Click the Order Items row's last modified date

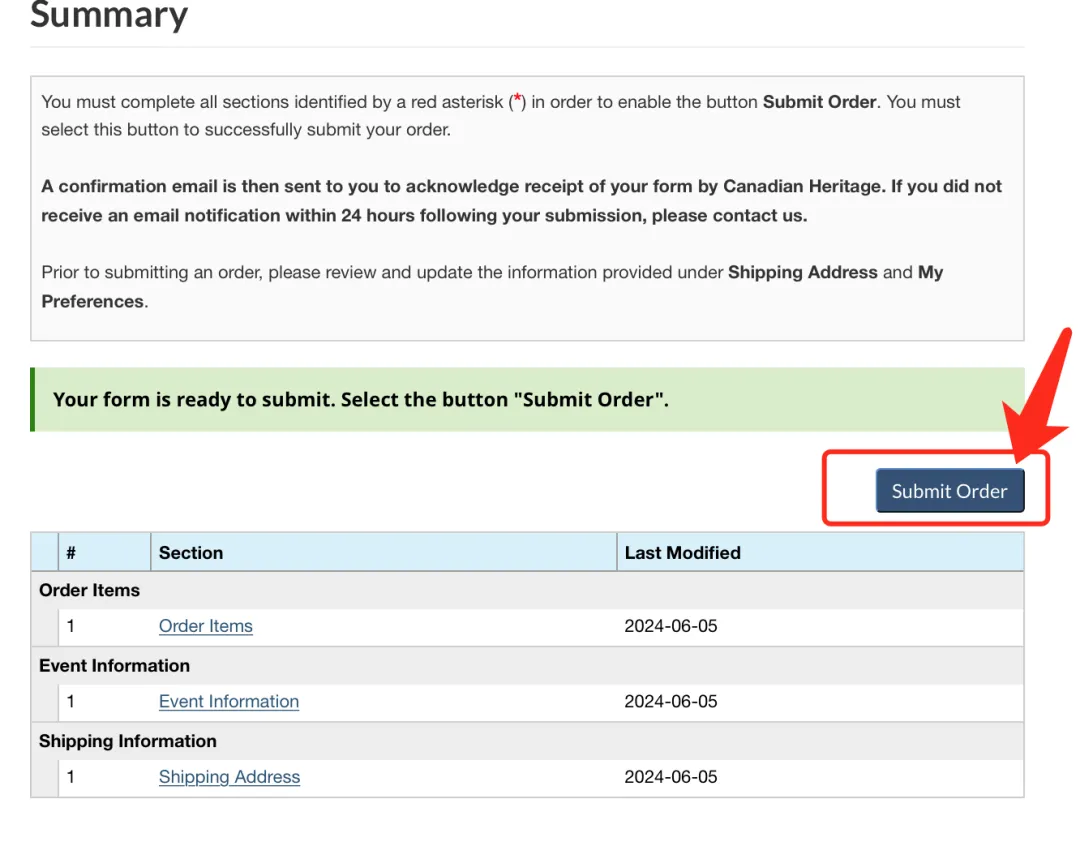click(671, 627)
